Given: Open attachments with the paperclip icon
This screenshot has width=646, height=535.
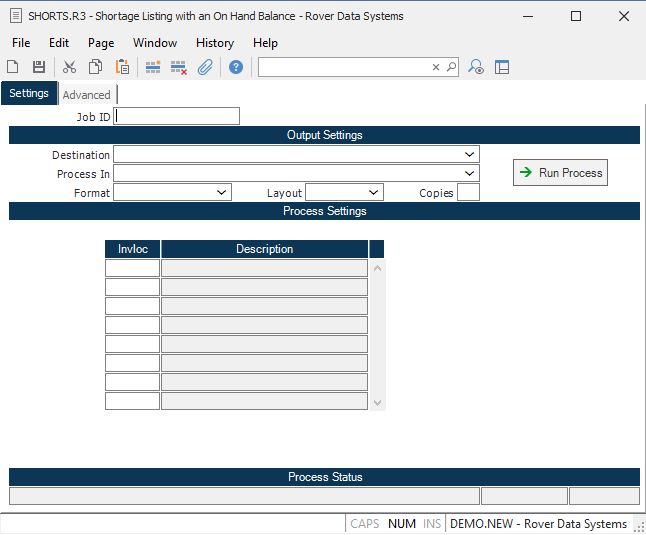Looking at the screenshot, I should (205, 67).
